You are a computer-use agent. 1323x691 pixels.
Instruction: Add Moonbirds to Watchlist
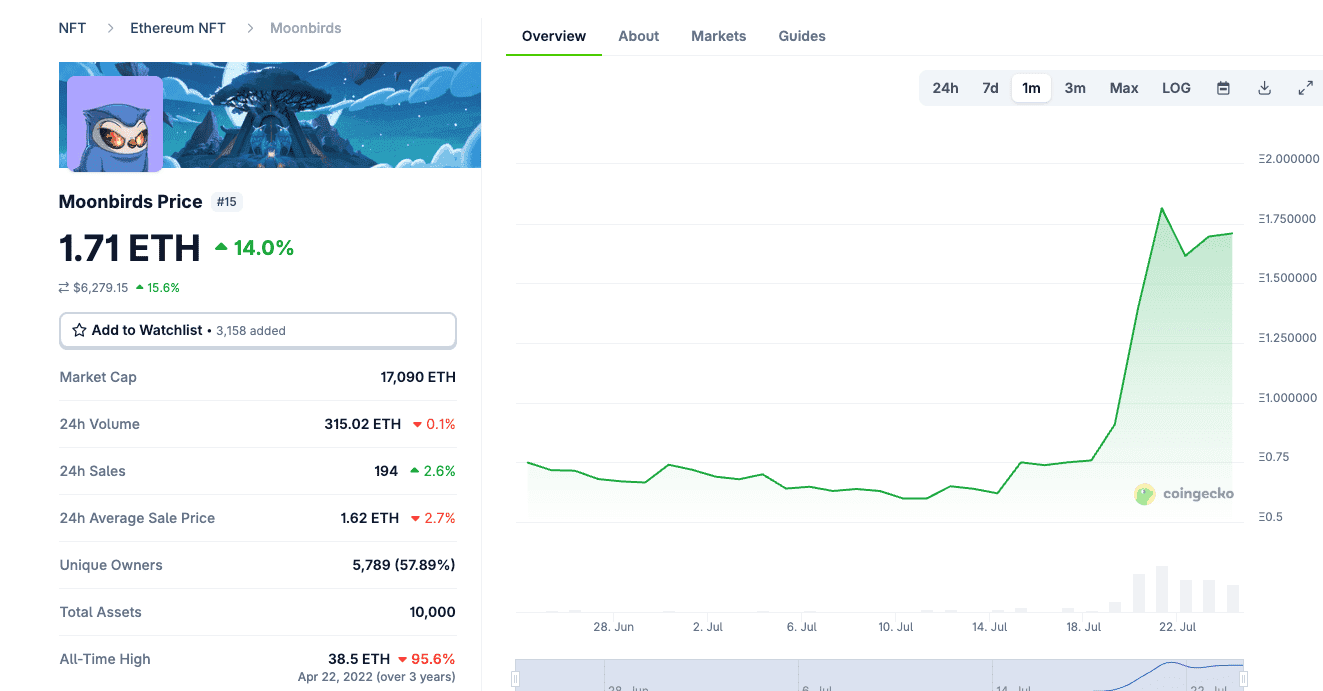point(258,330)
